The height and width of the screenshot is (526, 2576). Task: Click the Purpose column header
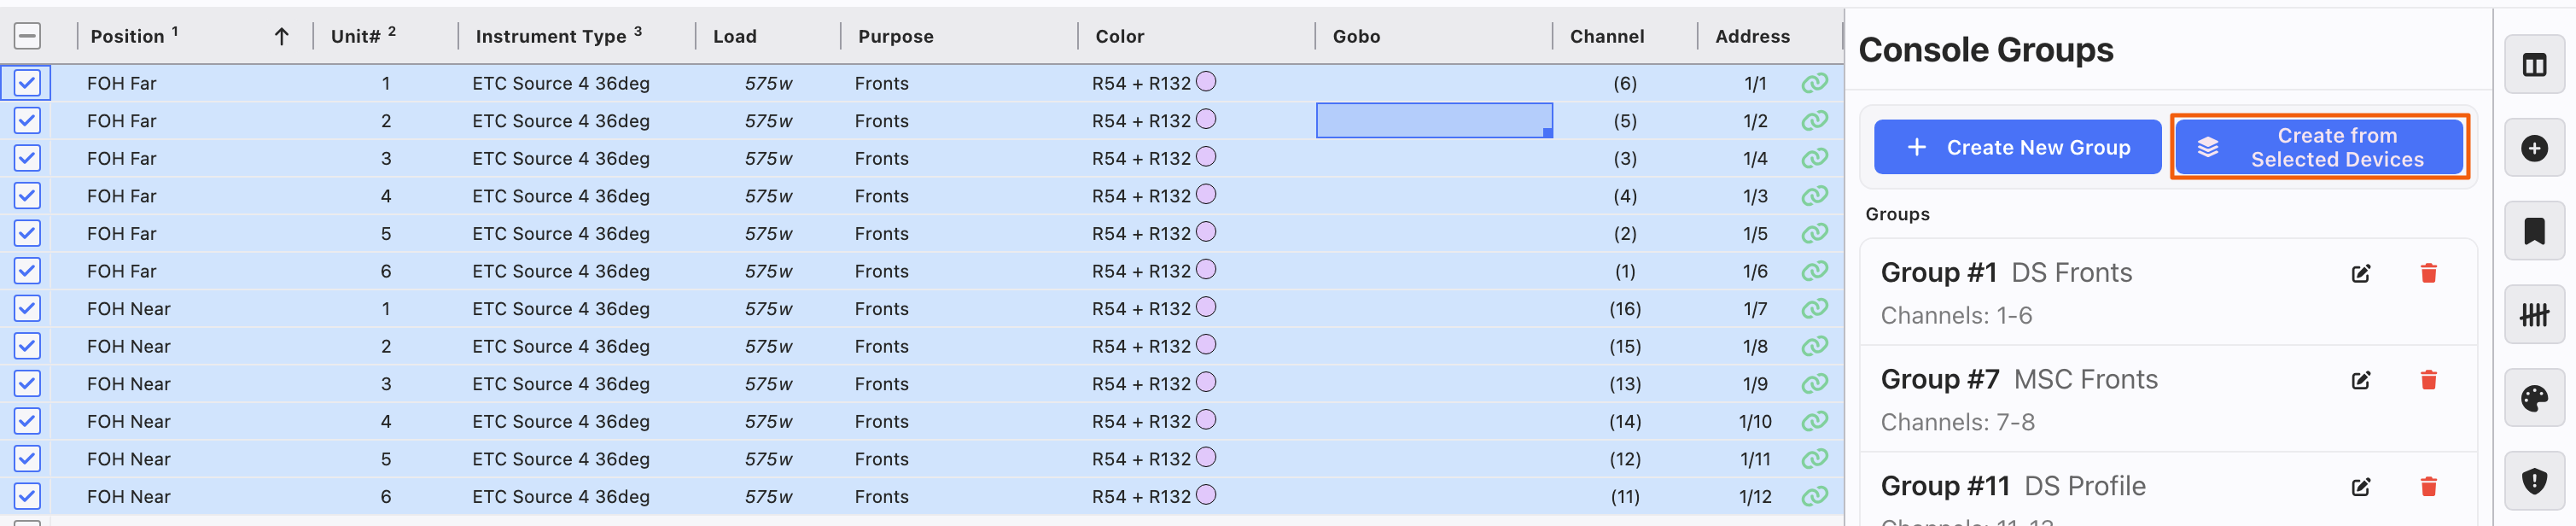tap(895, 36)
